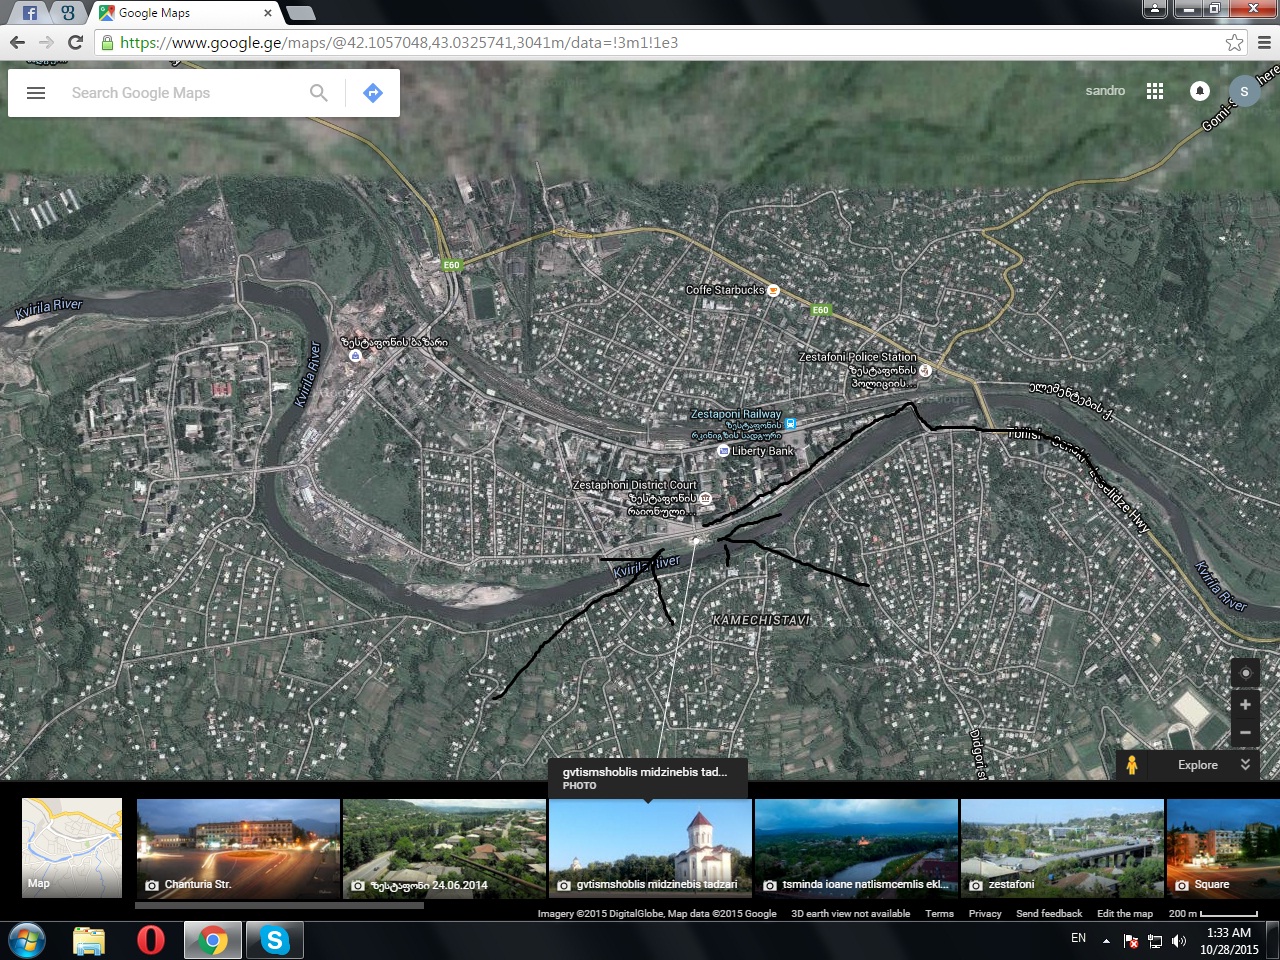Open the network tray icon
Viewport: 1280px width, 960px height.
coord(1155,941)
